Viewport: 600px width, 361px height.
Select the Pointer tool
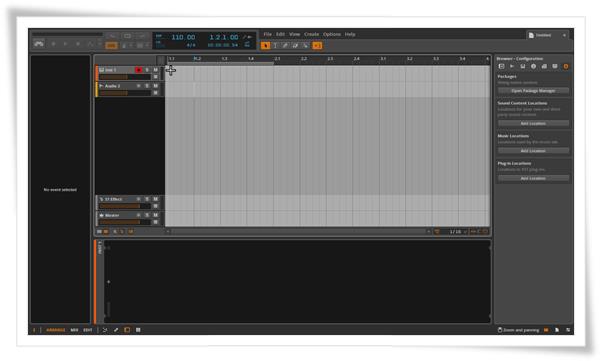click(265, 46)
